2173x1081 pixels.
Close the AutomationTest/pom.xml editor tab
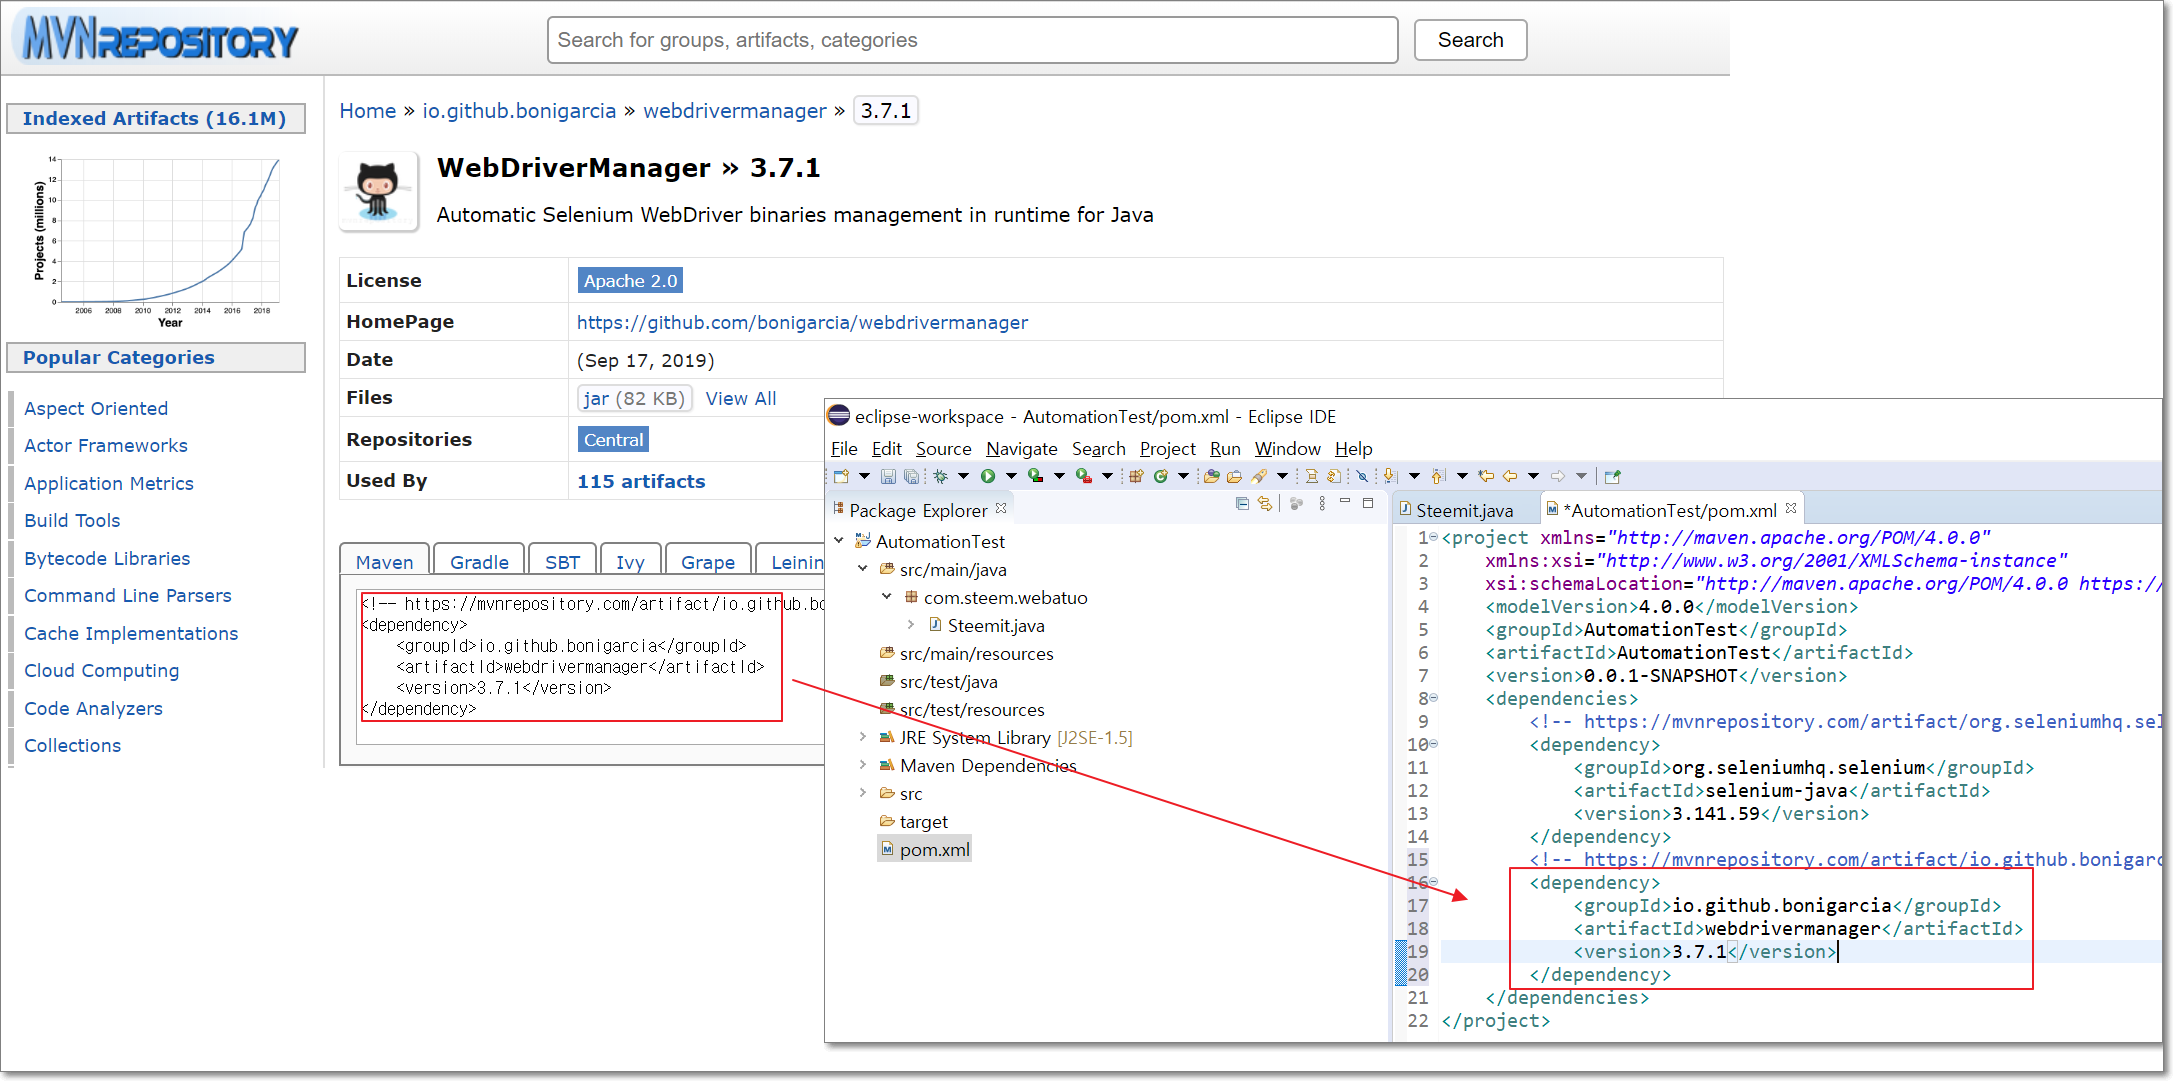[x=1791, y=508]
